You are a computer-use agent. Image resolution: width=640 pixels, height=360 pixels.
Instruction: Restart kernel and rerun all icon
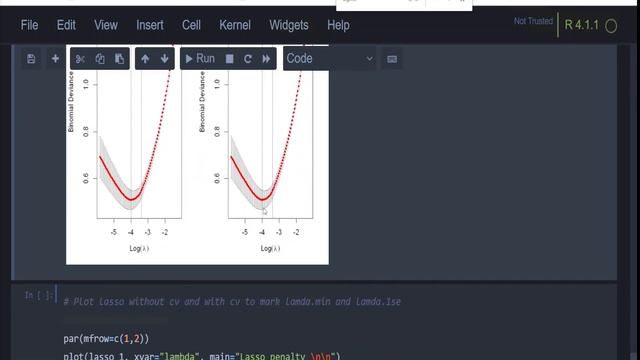[266, 59]
